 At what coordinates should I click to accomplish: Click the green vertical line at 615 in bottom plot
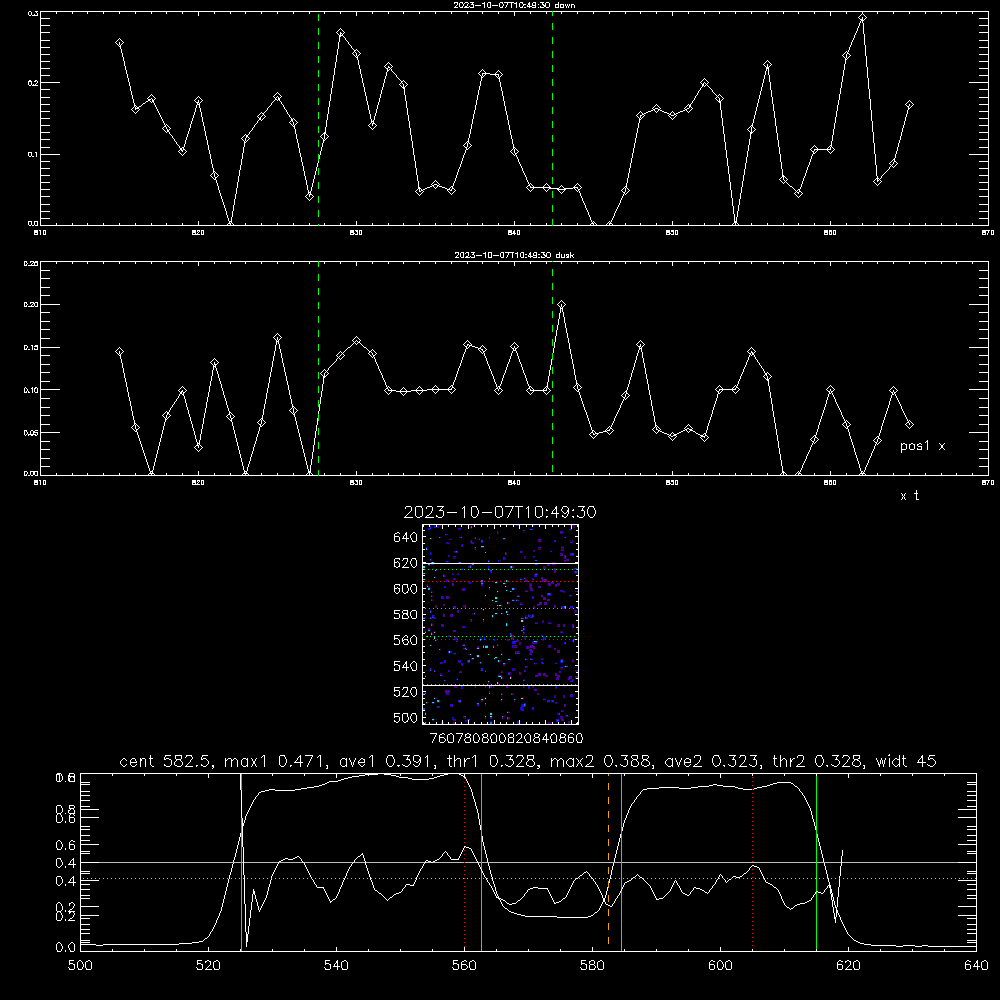click(x=816, y=862)
